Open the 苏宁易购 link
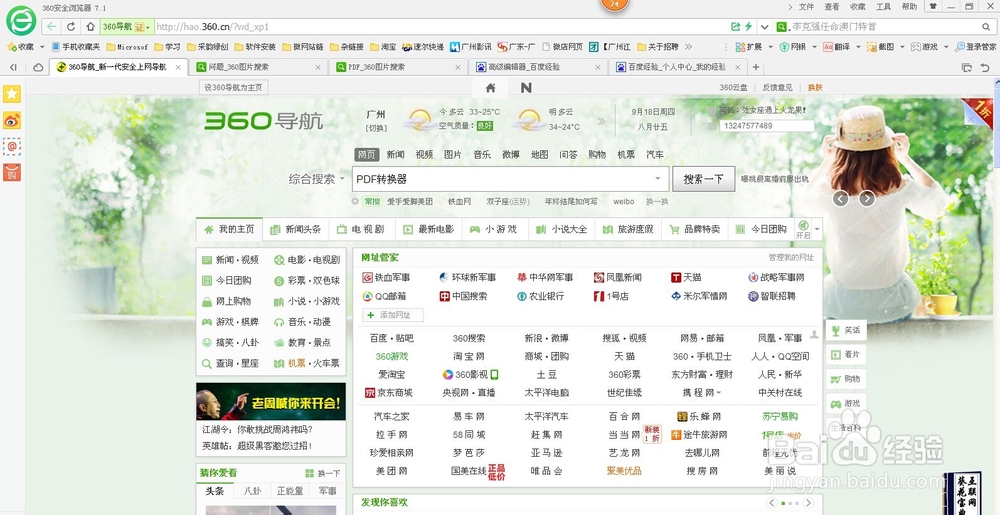 point(780,417)
